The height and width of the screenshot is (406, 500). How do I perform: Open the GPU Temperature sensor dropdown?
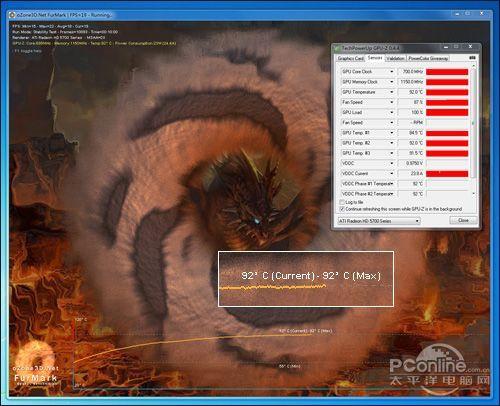point(392,92)
